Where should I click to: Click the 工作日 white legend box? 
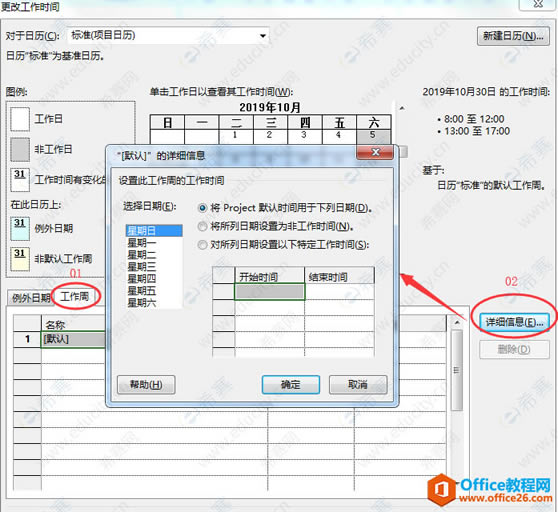click(x=20, y=120)
